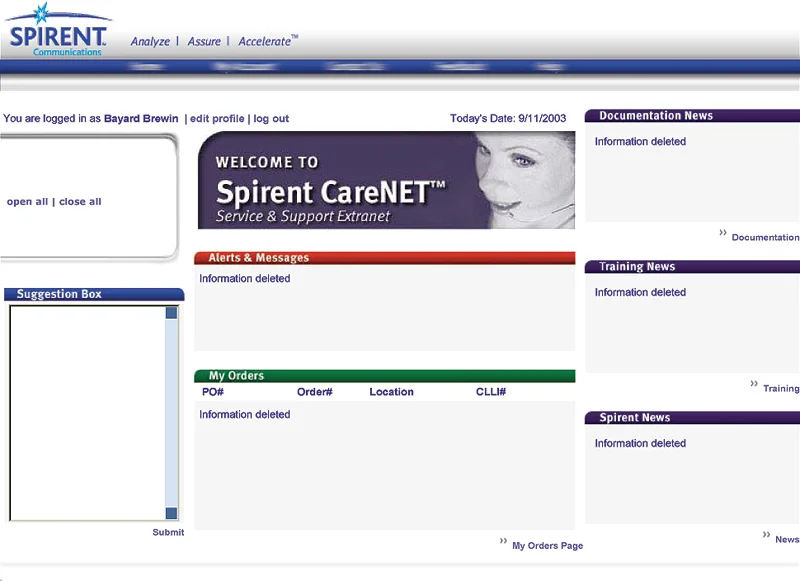Viewport: 800px width, 581px height.
Task: Click the Location column header
Action: [391, 392]
